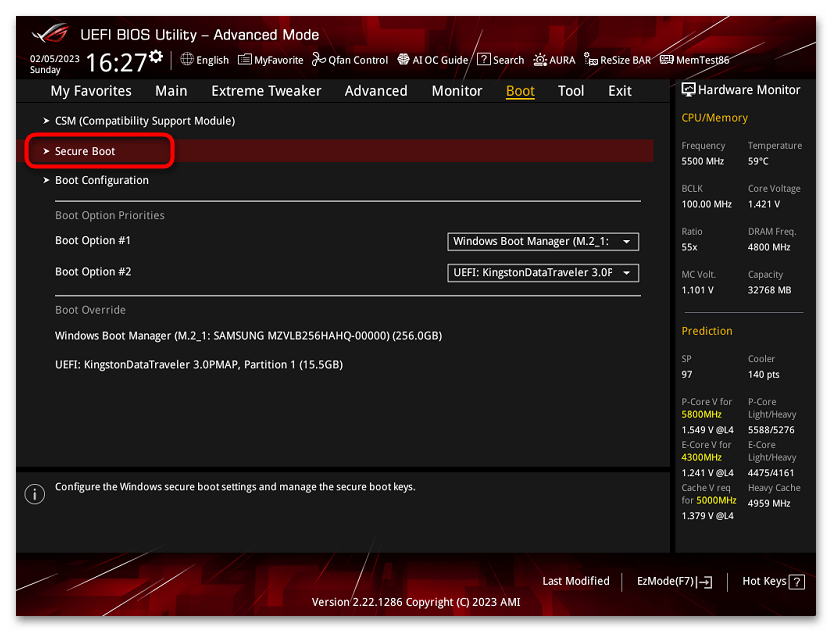
Task: Open the Boot Option #2 dropdown
Action: [543, 273]
